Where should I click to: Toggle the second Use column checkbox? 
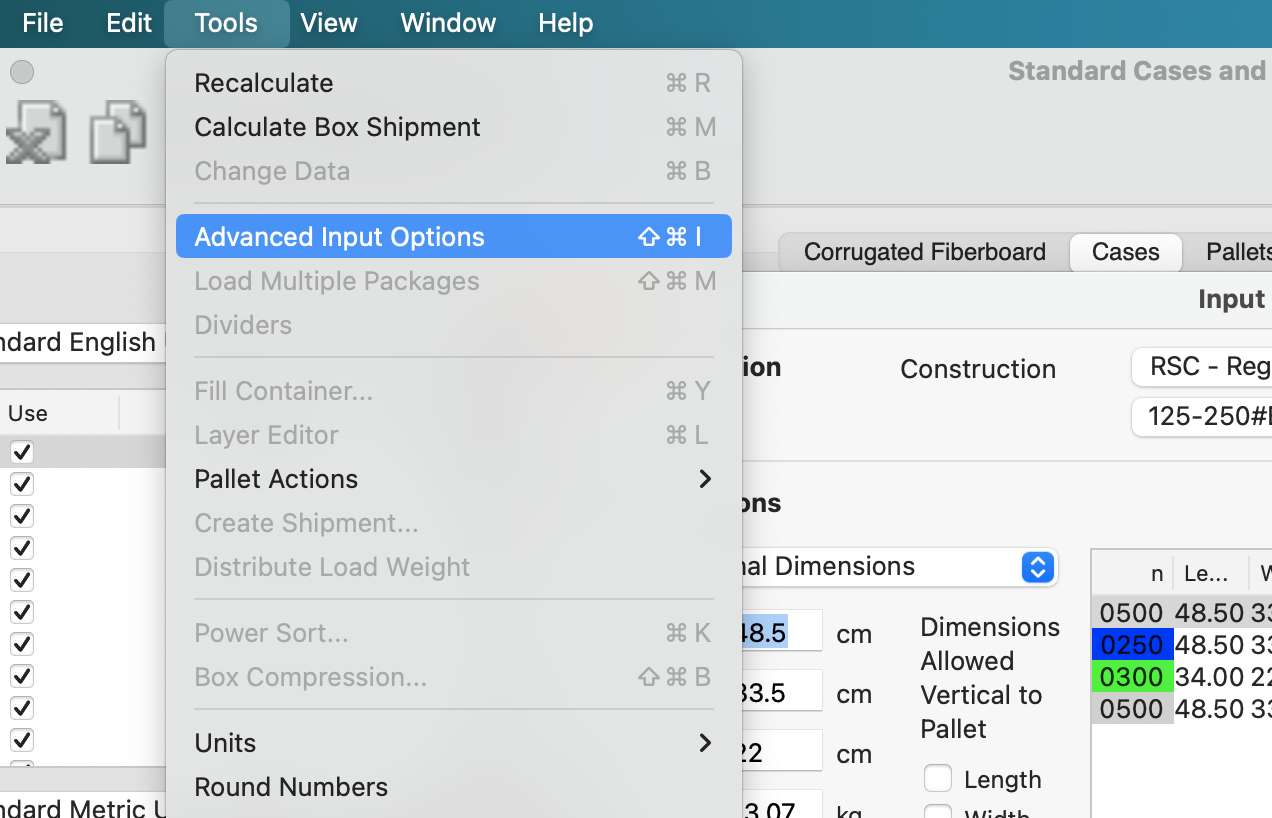pos(21,484)
